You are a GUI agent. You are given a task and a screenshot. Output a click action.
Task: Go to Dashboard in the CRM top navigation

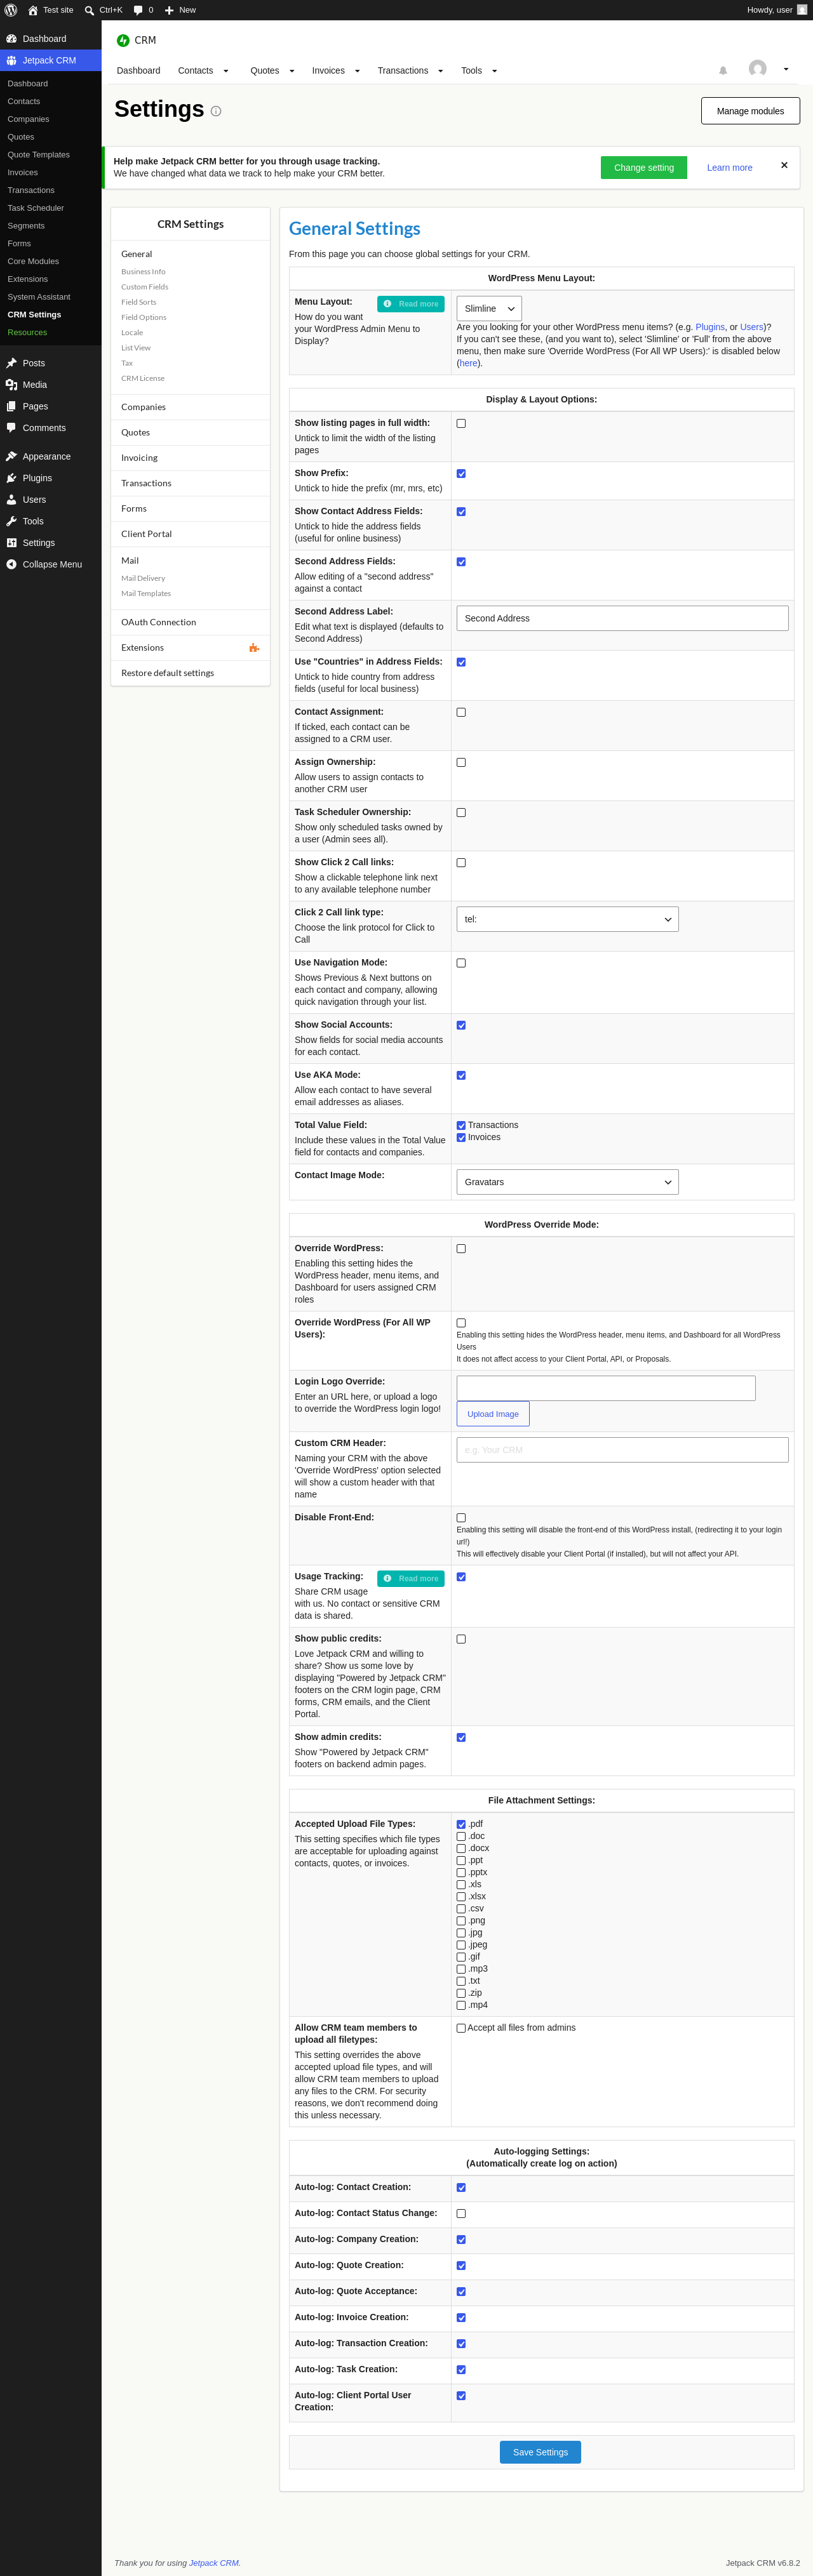pos(138,71)
